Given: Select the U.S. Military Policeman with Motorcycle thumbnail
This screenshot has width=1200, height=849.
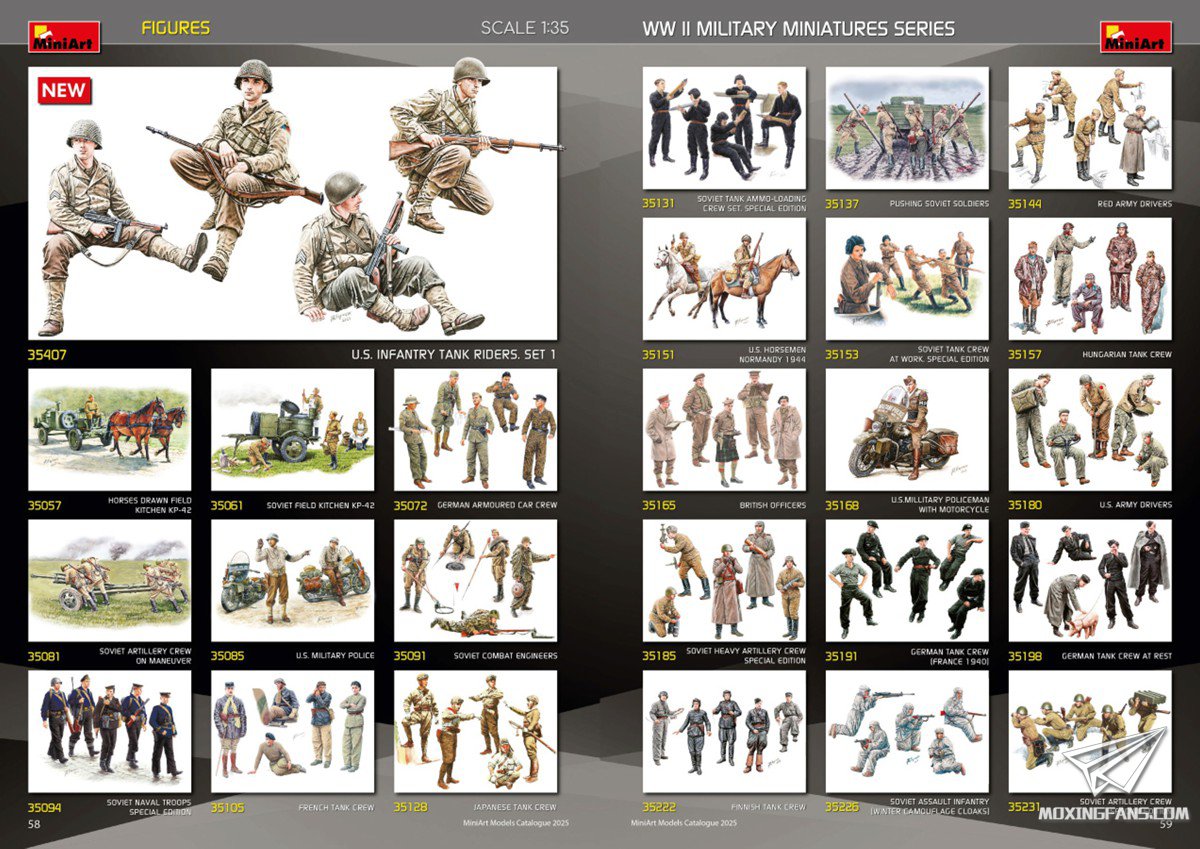Looking at the screenshot, I should click(907, 430).
